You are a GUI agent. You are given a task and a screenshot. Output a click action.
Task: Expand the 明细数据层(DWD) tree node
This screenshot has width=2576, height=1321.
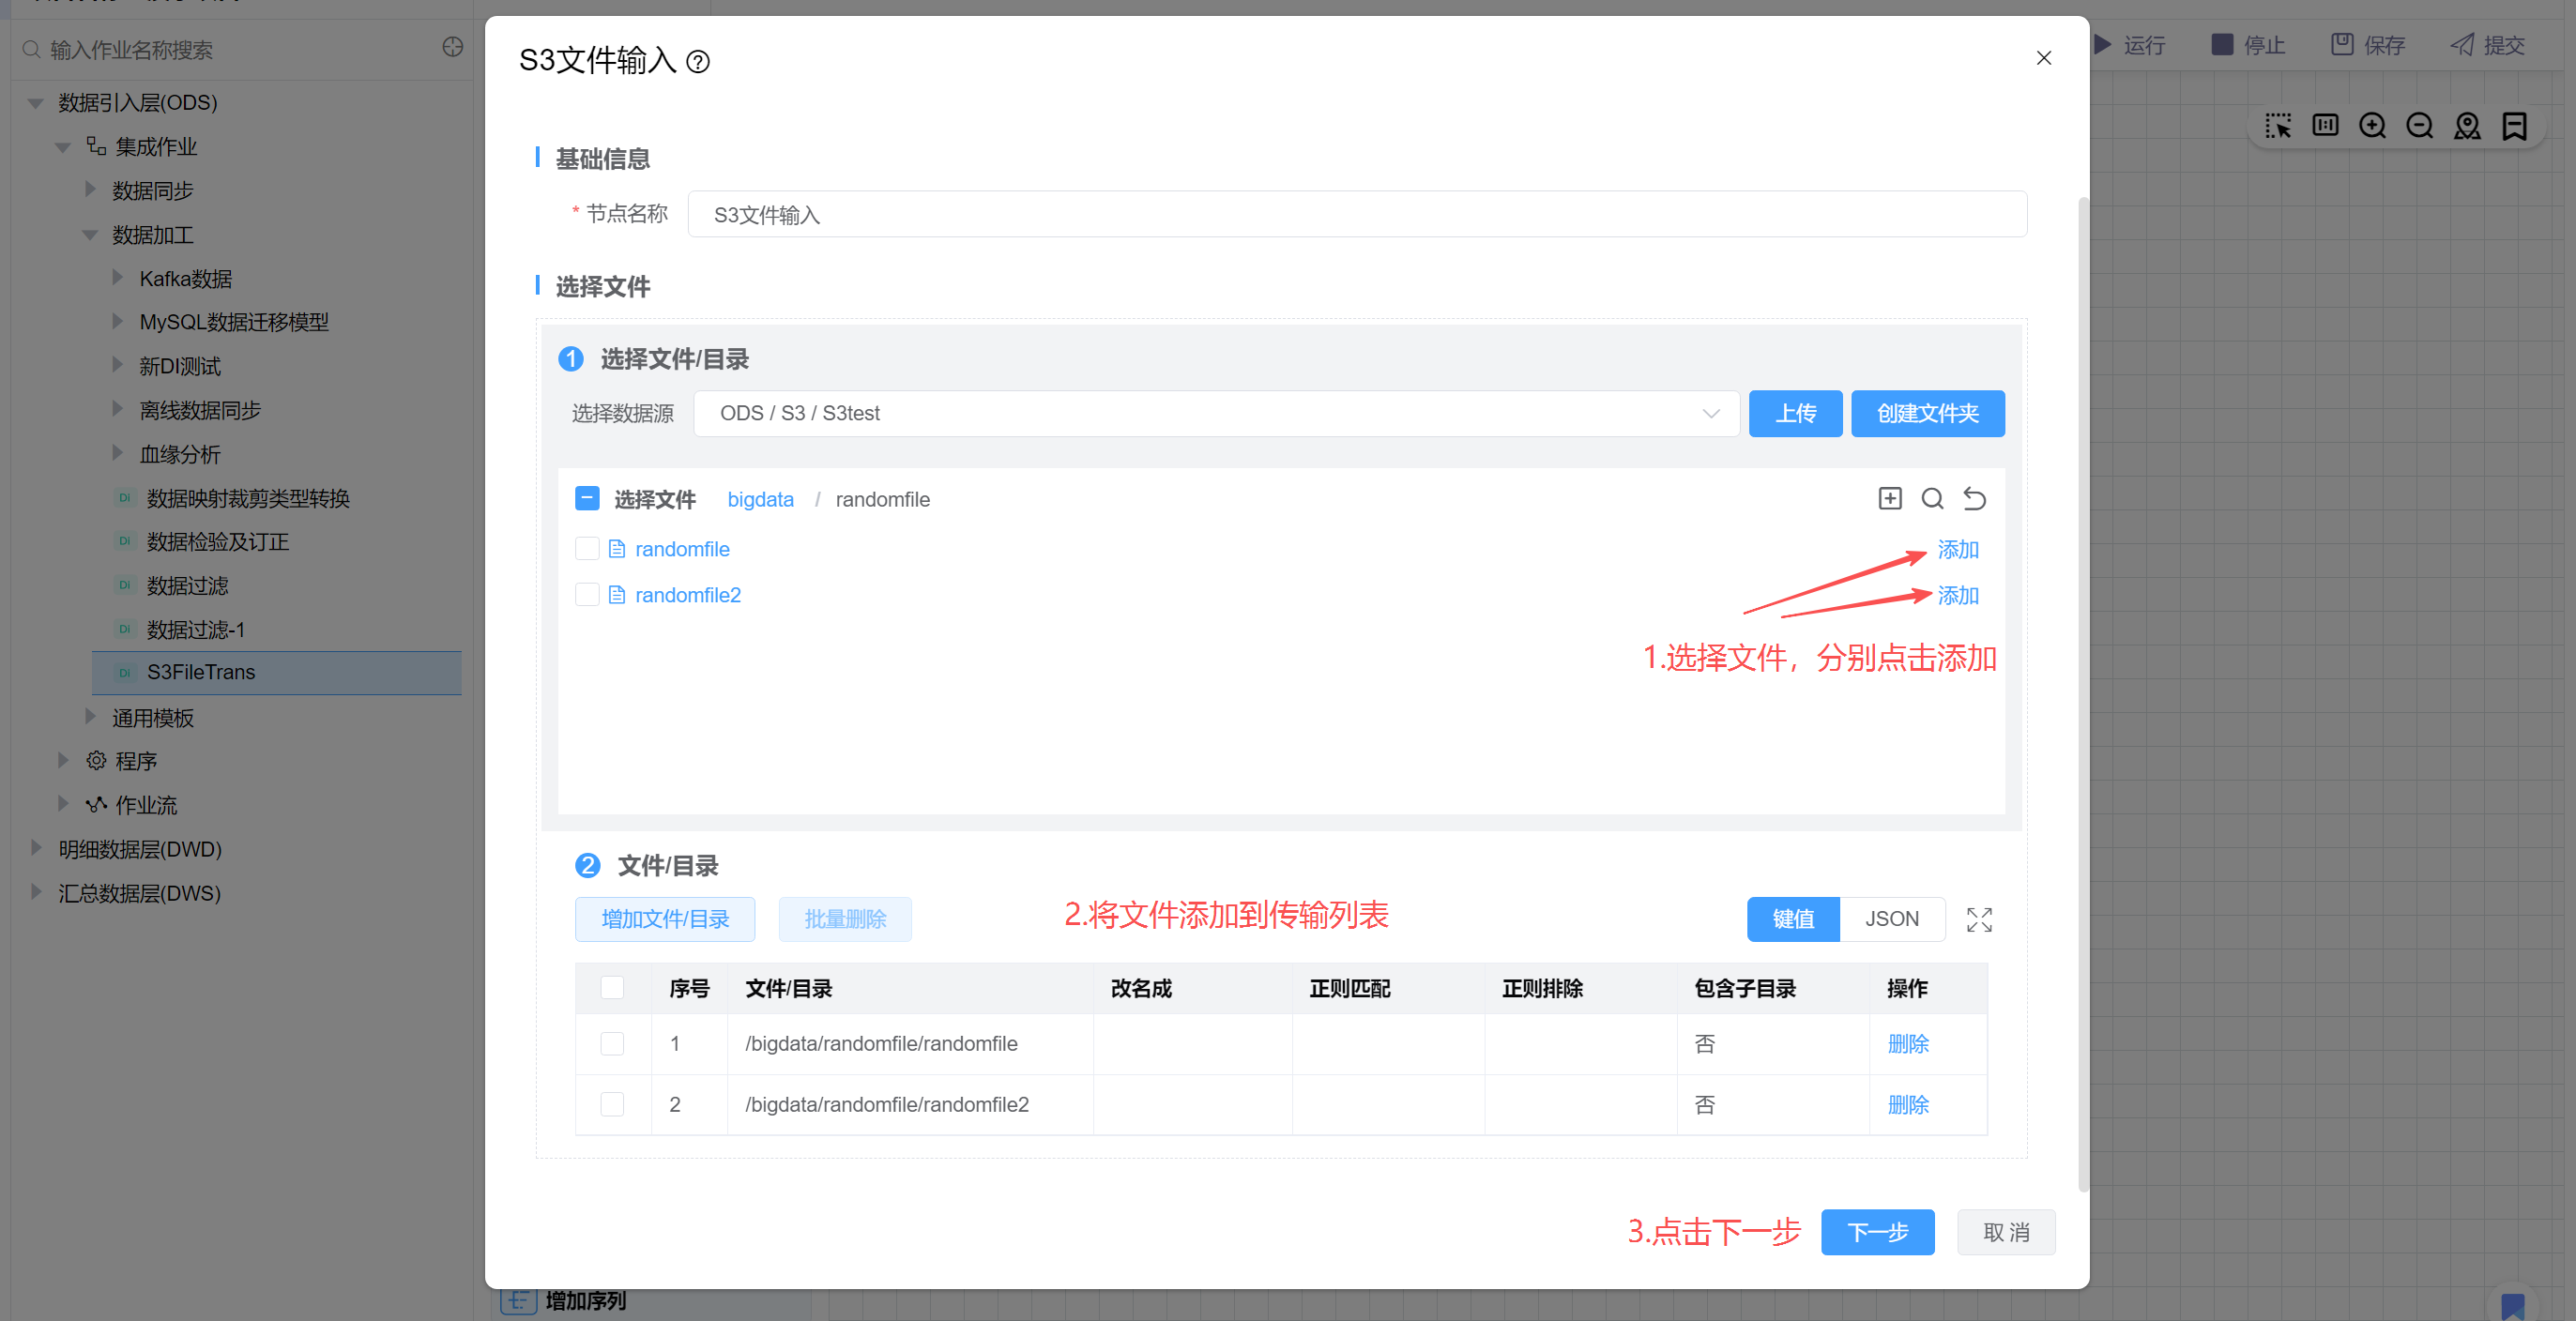click(36, 848)
